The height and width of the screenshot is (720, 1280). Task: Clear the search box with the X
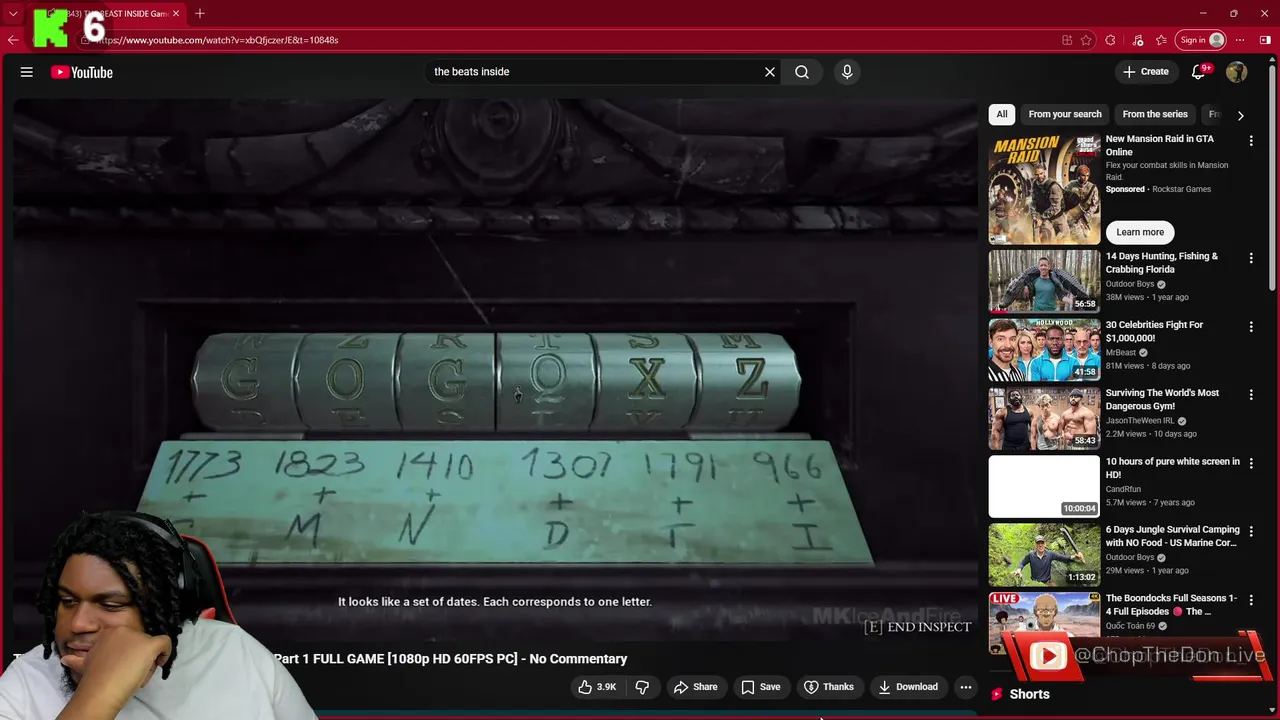click(770, 72)
